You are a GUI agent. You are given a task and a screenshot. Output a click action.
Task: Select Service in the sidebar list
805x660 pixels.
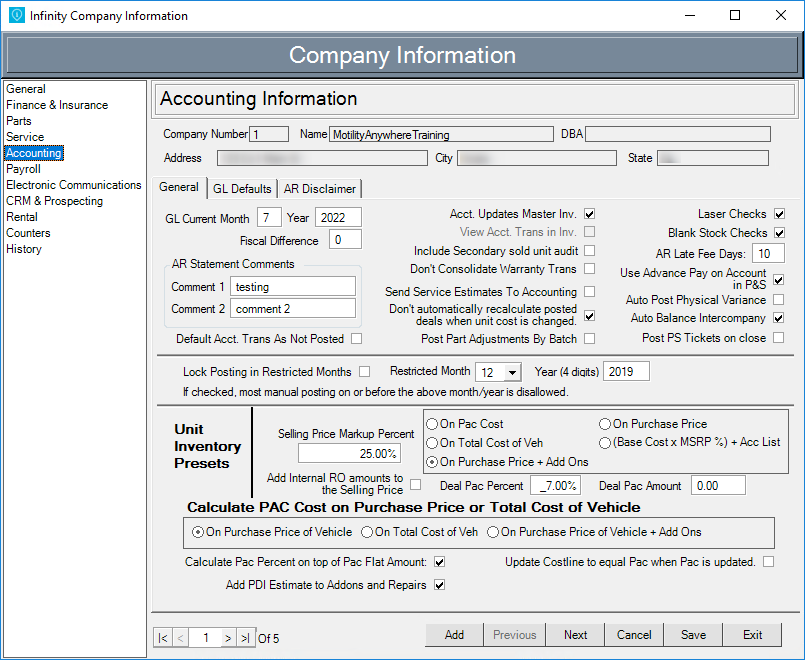click(x=25, y=137)
